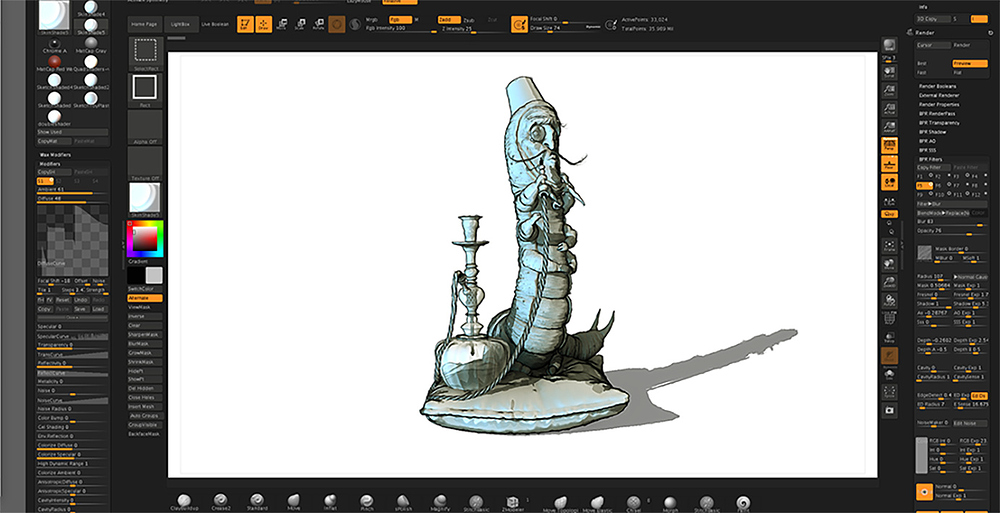This screenshot has width=1000, height=513.
Task: Open the Home Page tab
Action: [x=144, y=24]
